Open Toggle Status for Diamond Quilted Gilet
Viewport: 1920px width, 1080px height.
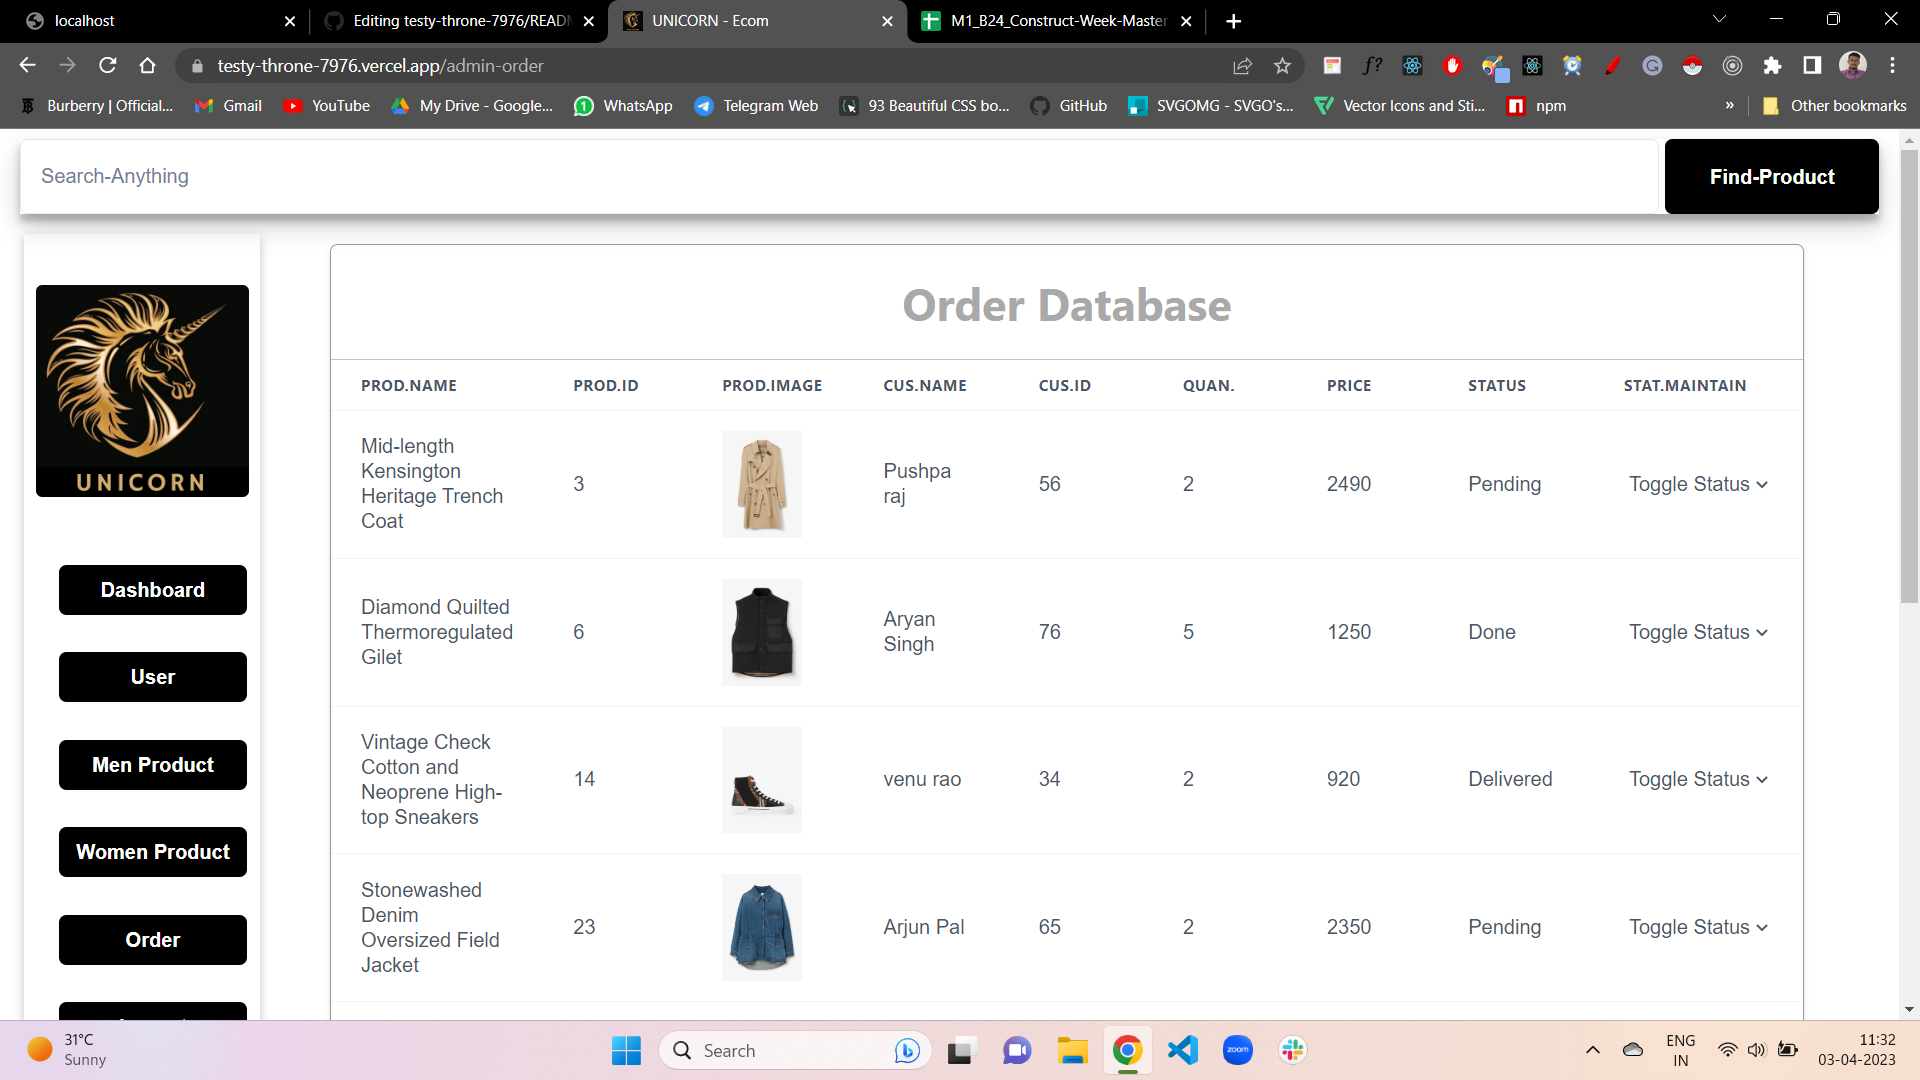[x=1697, y=632]
